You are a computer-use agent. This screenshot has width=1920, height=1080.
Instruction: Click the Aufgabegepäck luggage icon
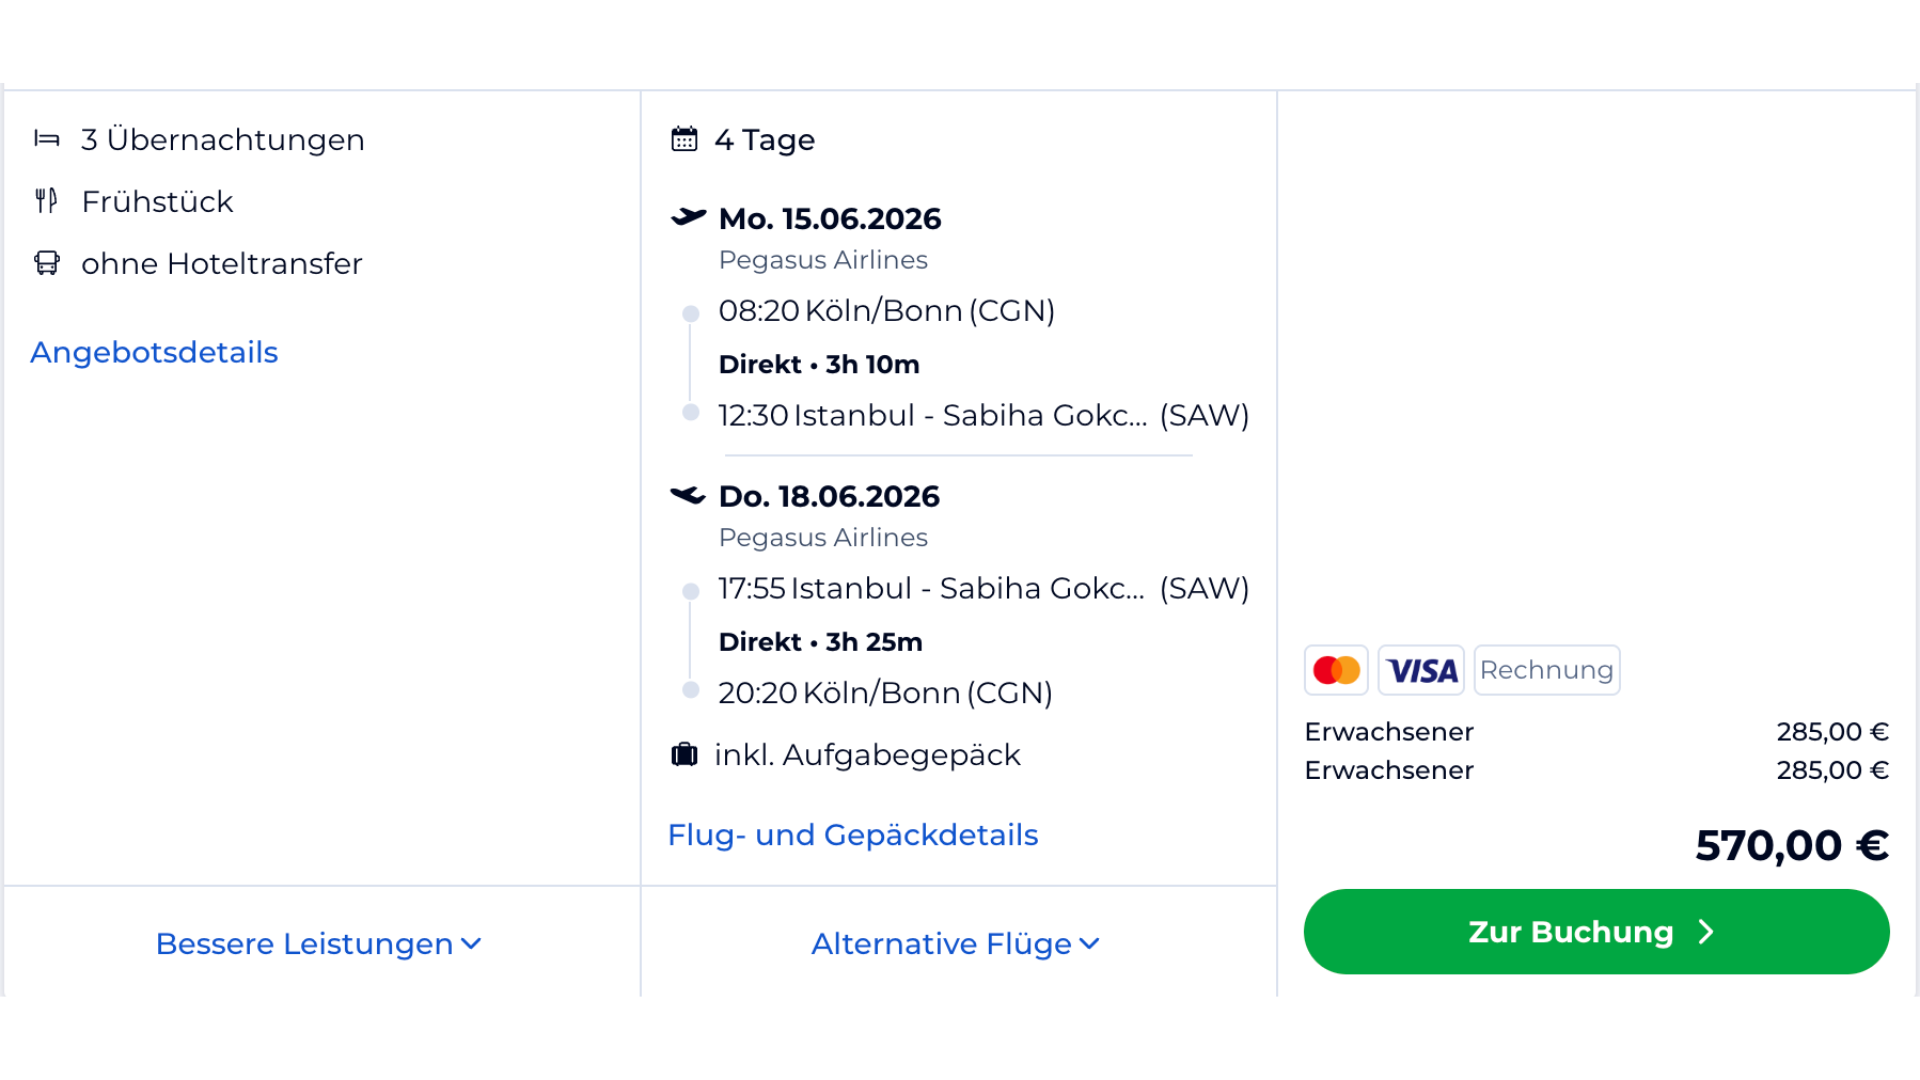684,754
